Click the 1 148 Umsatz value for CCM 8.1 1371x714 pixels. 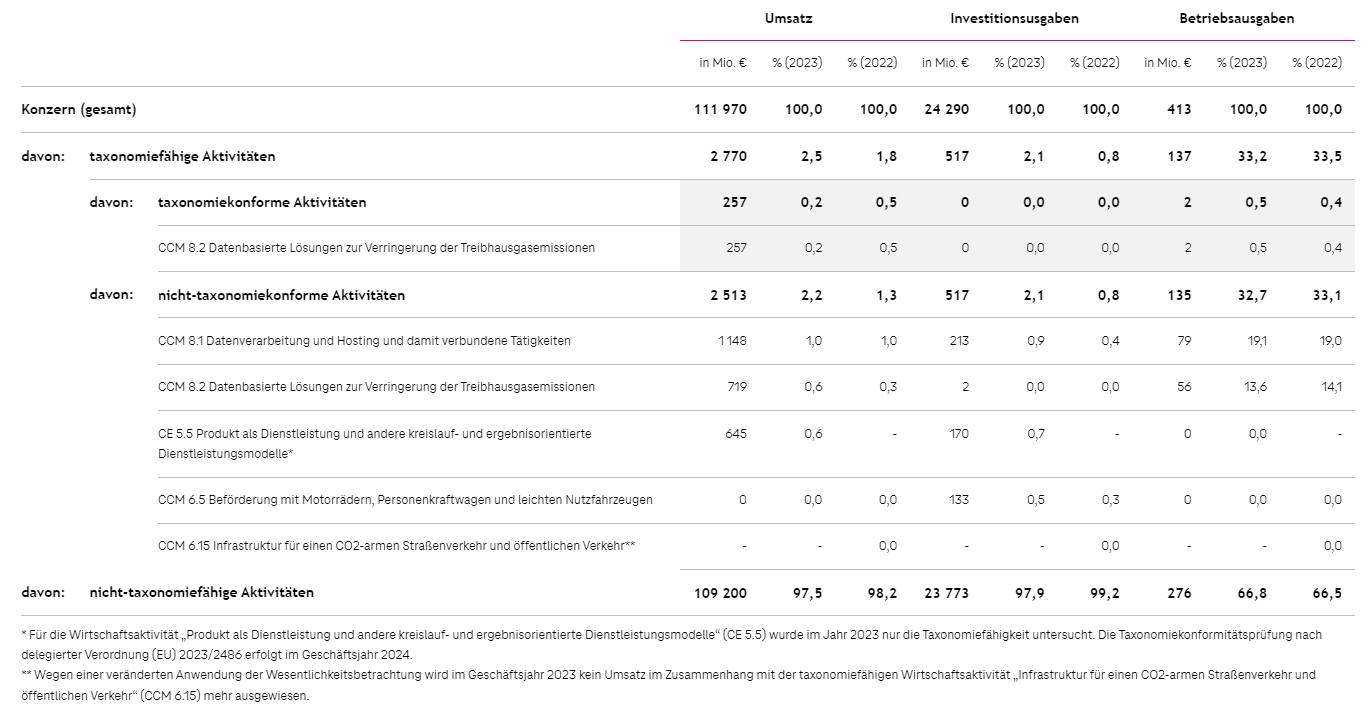coord(731,341)
